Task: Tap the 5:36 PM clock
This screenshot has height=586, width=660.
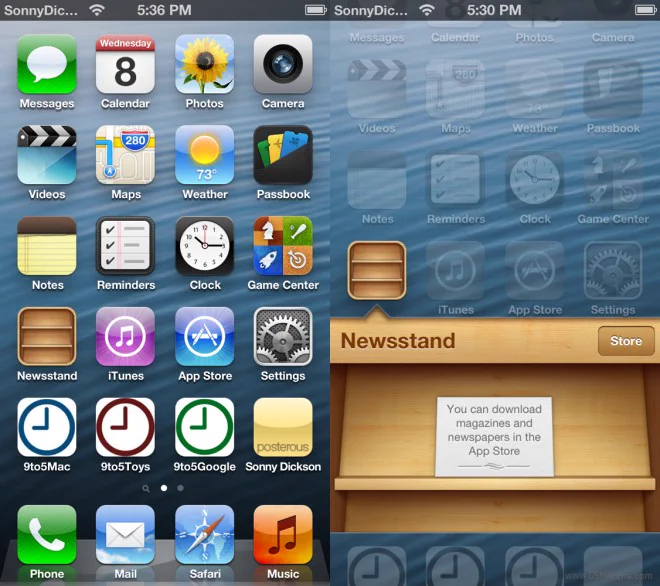Action: pos(164,10)
